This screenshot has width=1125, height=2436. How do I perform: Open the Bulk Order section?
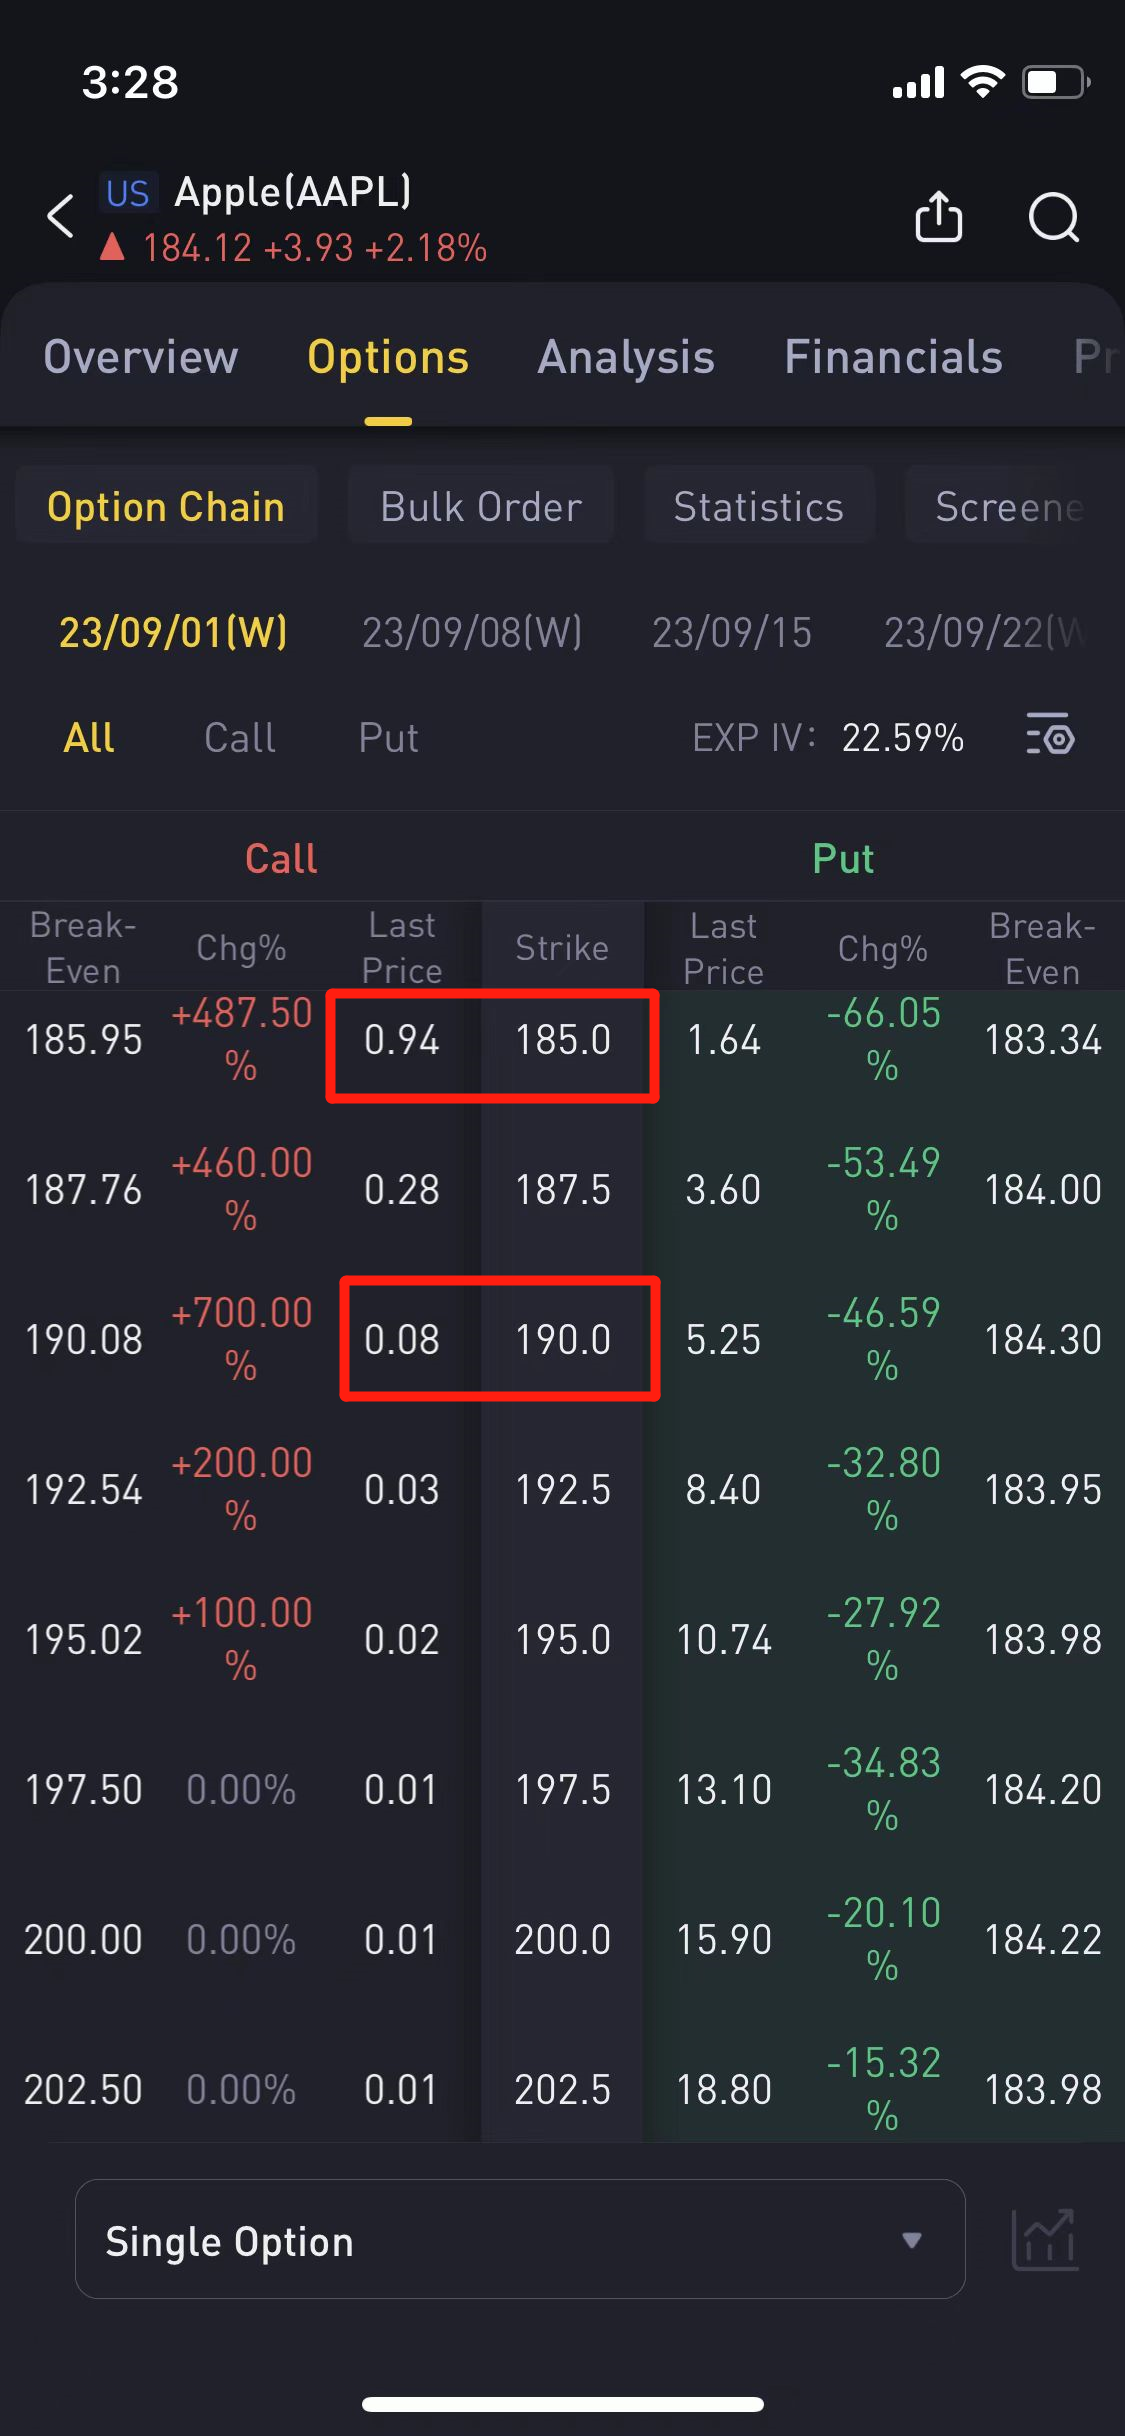coord(481,506)
